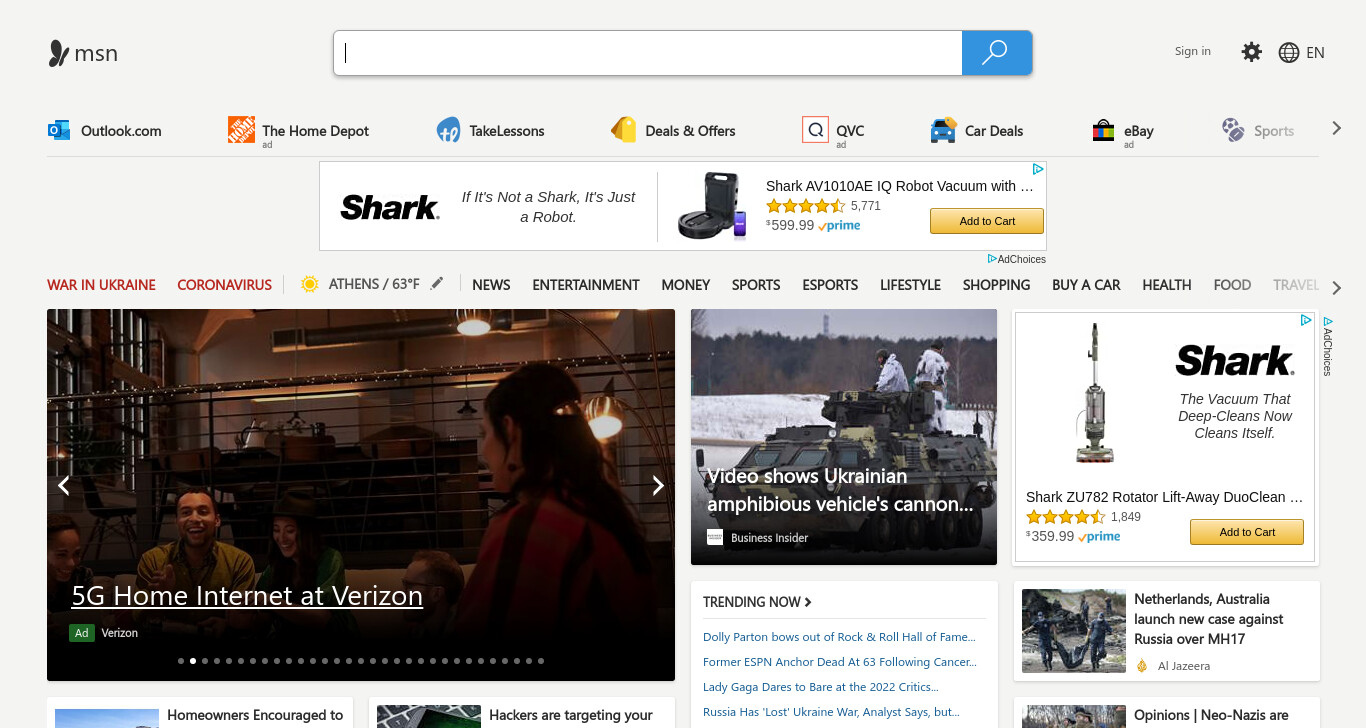Open Opinions Neo-Nazis article card
The width and height of the screenshot is (1366, 728).
tap(1167, 713)
